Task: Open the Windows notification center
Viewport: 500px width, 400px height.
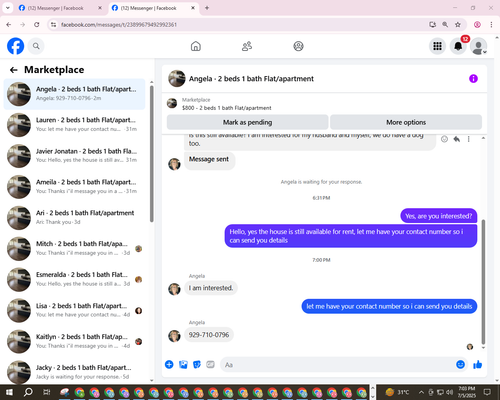Action: tap(487, 392)
